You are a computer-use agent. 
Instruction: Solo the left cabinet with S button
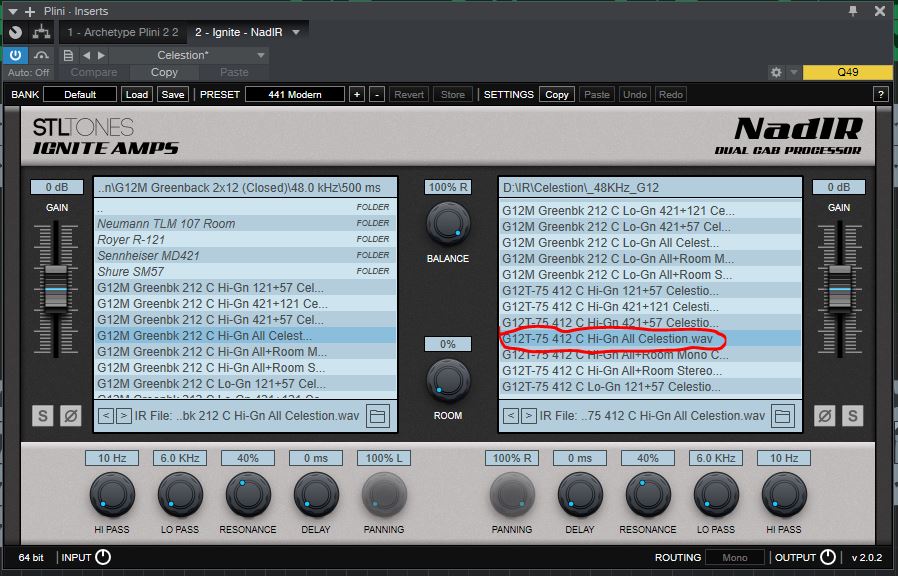click(43, 416)
